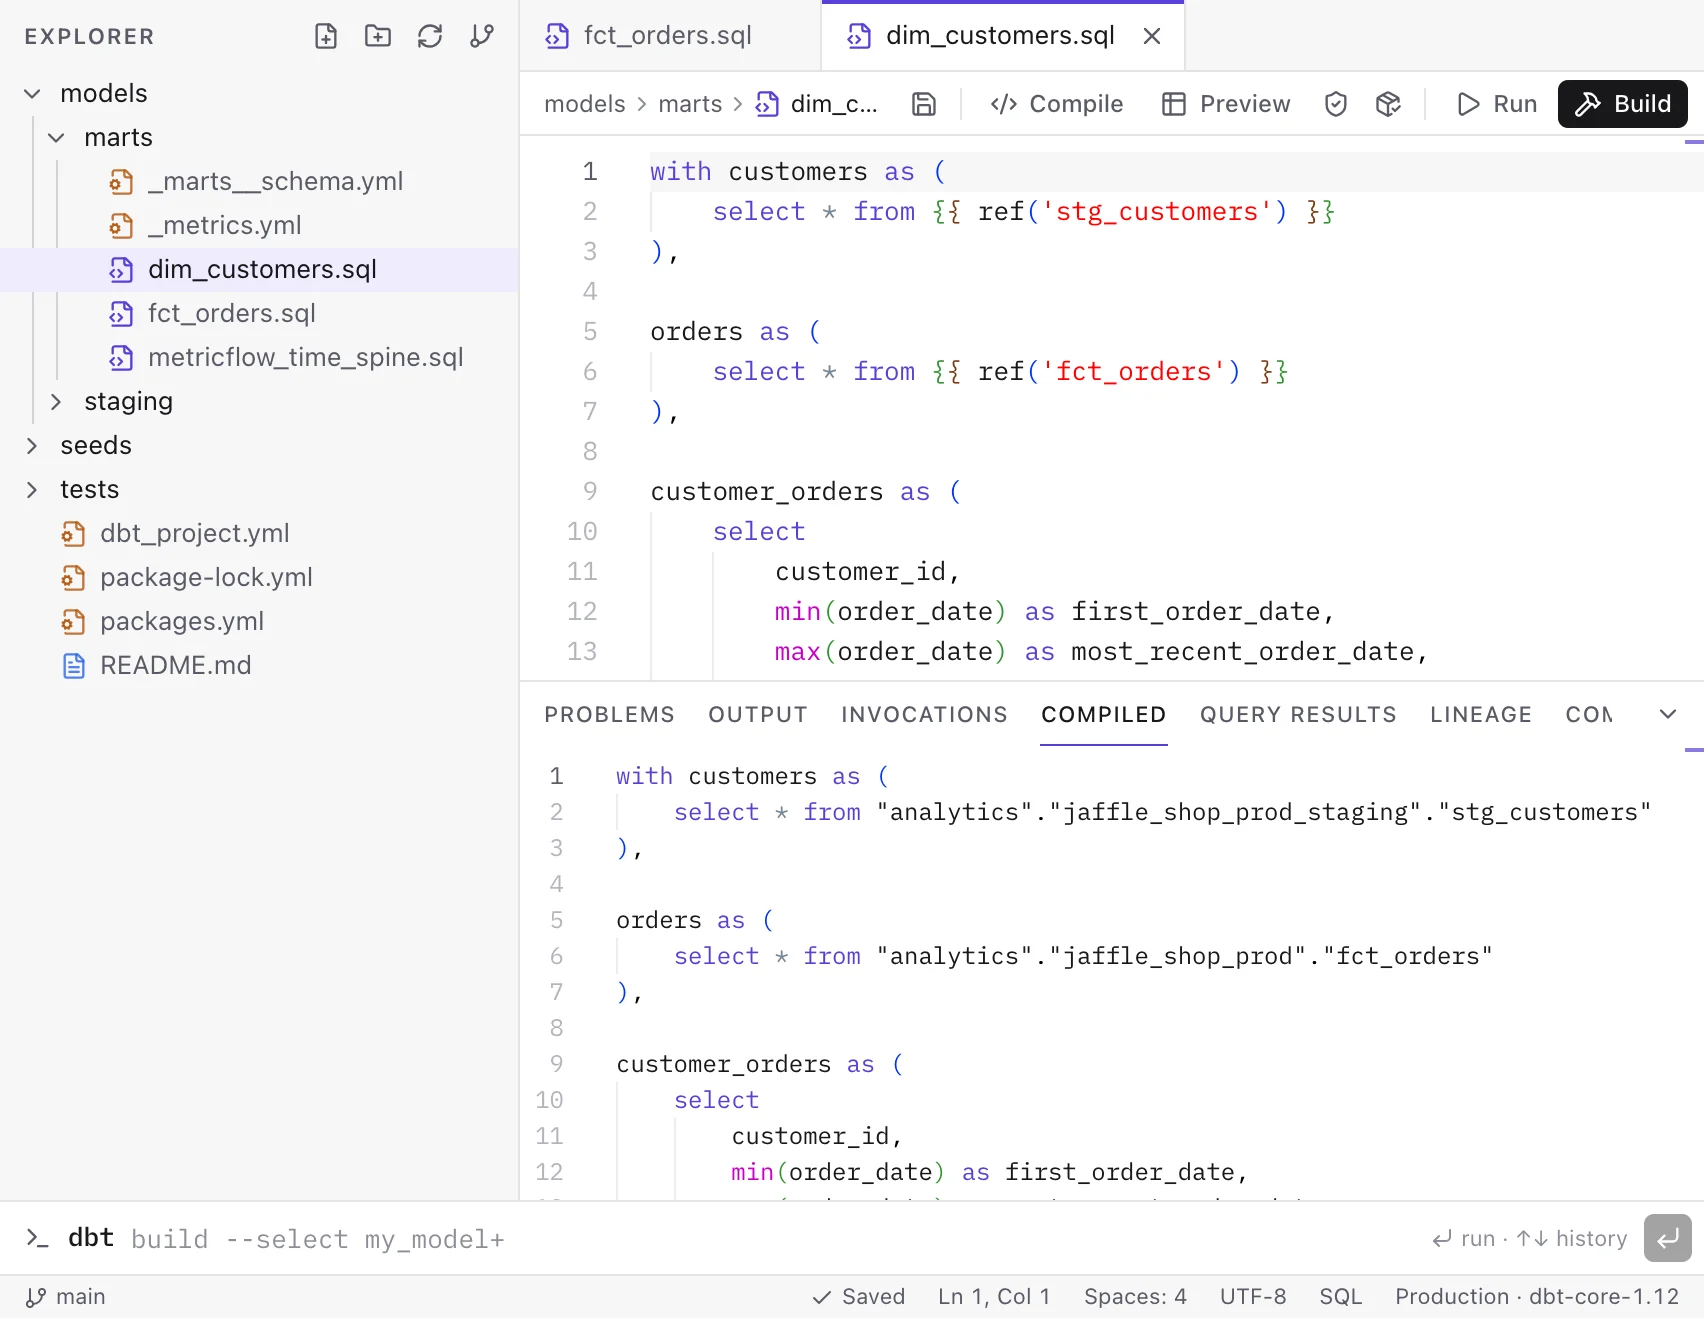Screen dimensions: 1704x1318
Task: Click the file icon beside _marts__schema.yml
Action: (x=121, y=182)
